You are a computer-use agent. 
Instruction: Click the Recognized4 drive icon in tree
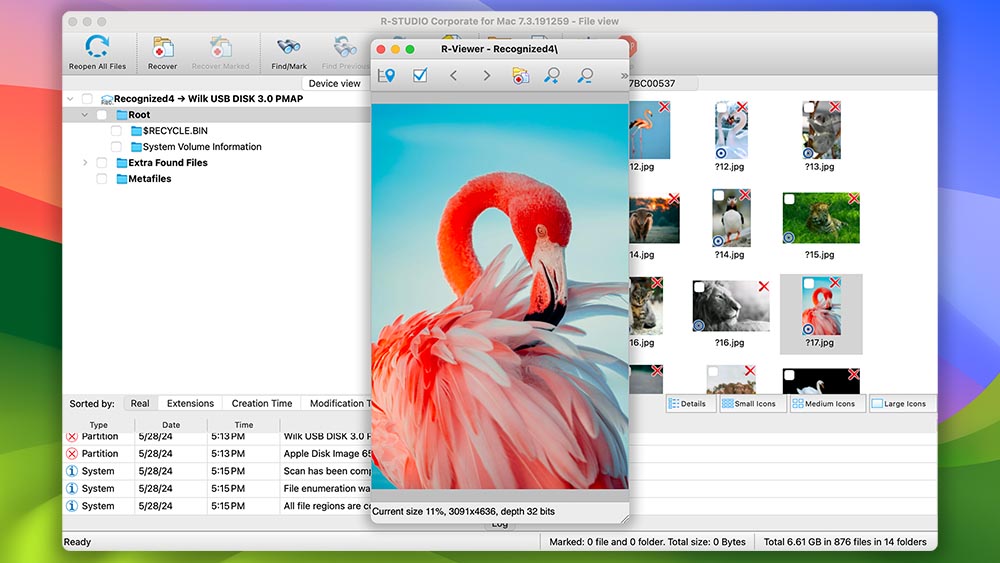107,99
